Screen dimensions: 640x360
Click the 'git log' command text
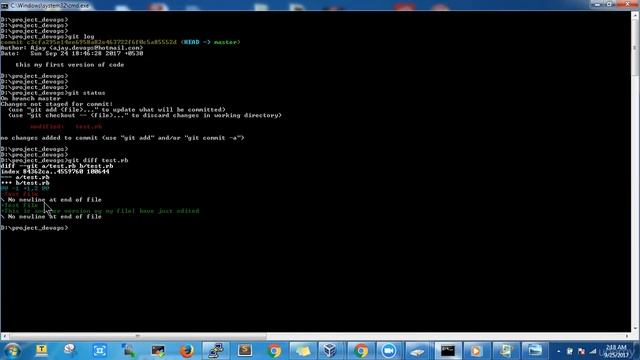[x=81, y=36]
